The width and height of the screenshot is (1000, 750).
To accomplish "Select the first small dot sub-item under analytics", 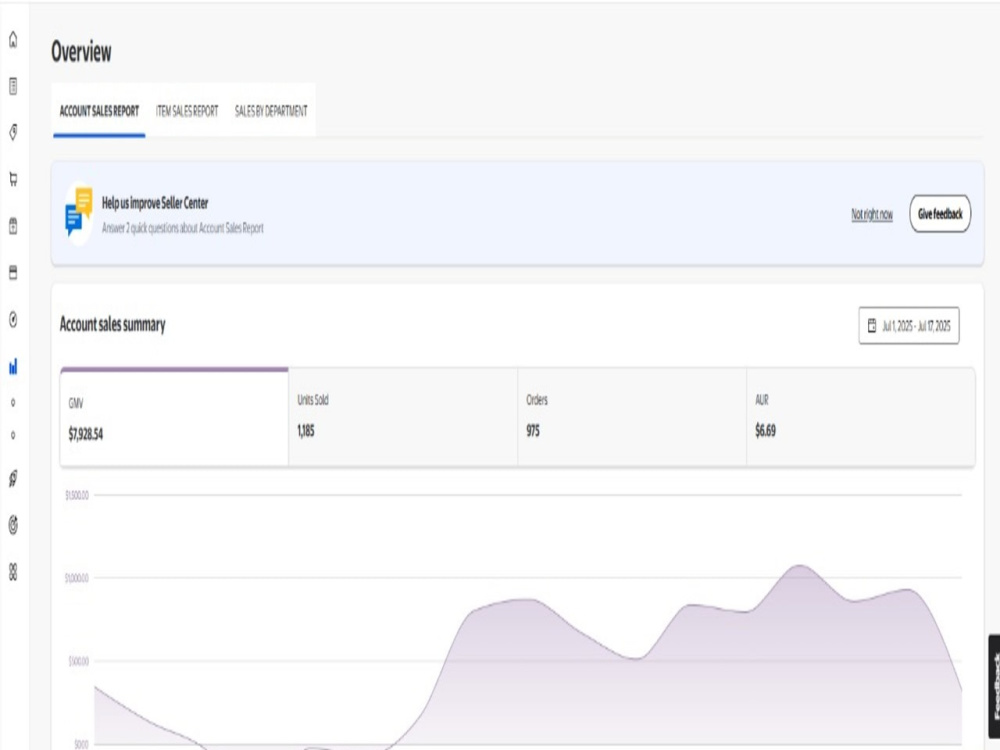I will coord(13,402).
